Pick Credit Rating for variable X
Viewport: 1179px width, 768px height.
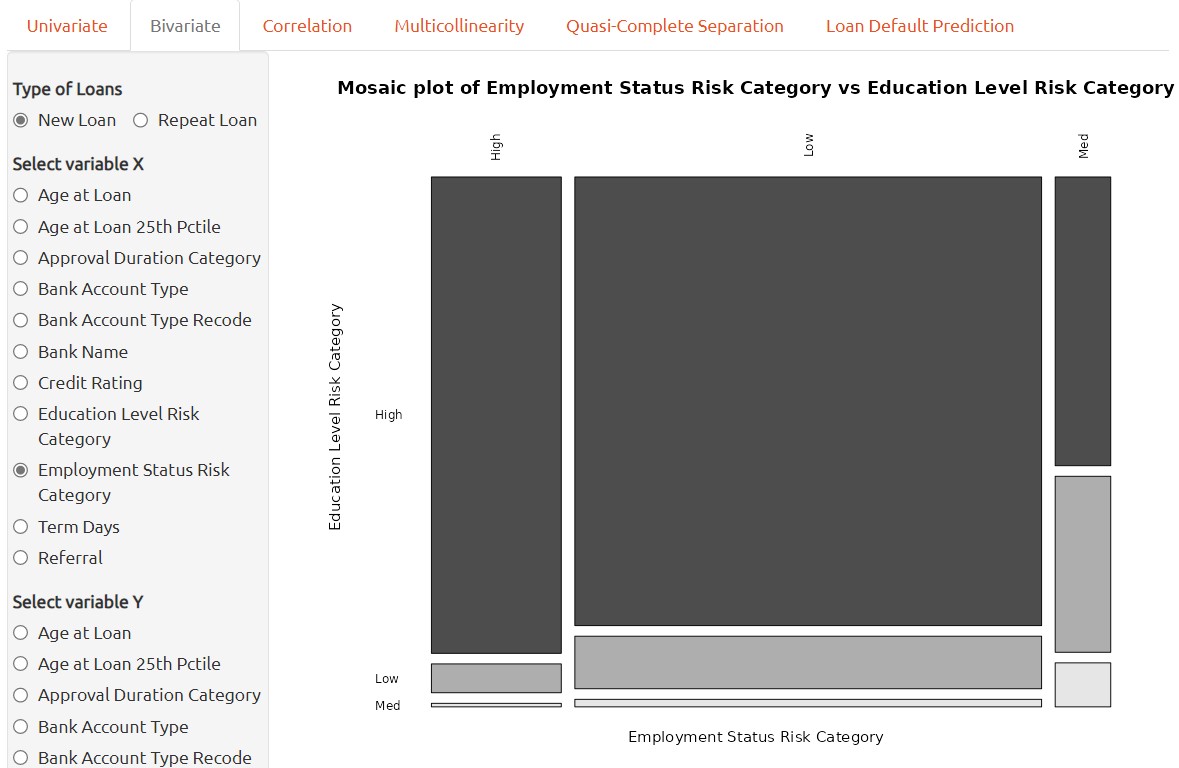[21, 383]
